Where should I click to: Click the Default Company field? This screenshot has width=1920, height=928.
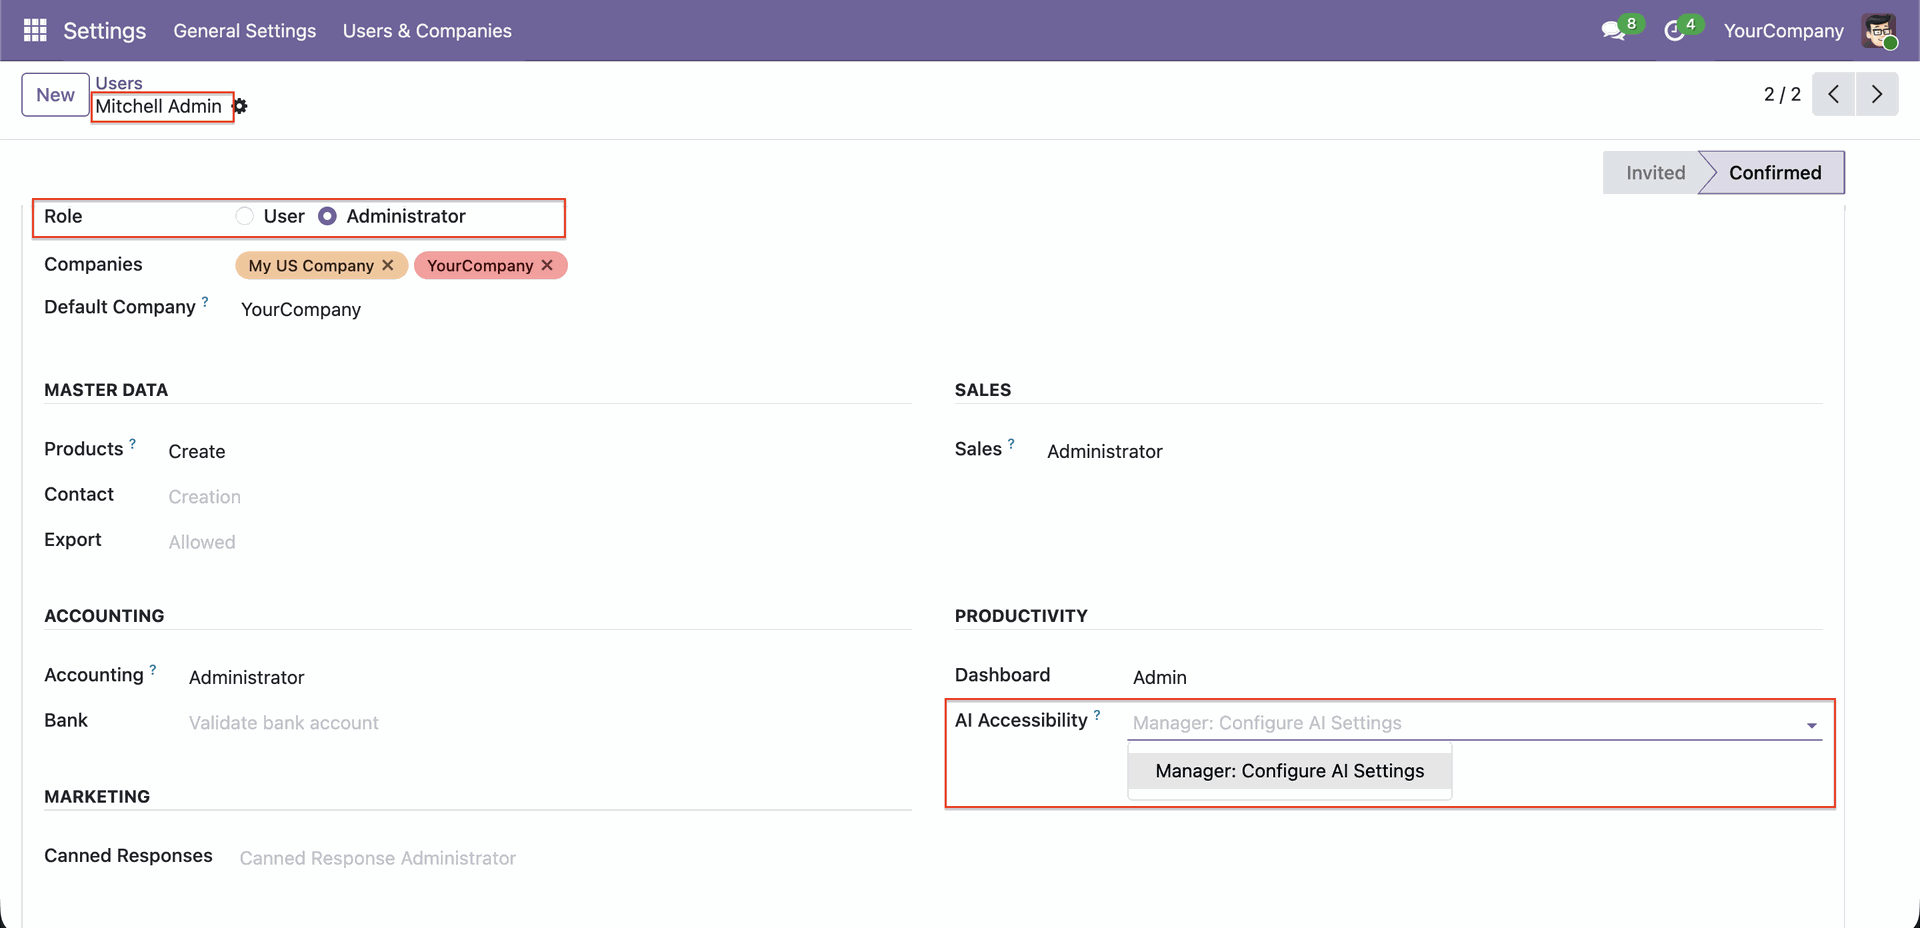pos(301,310)
